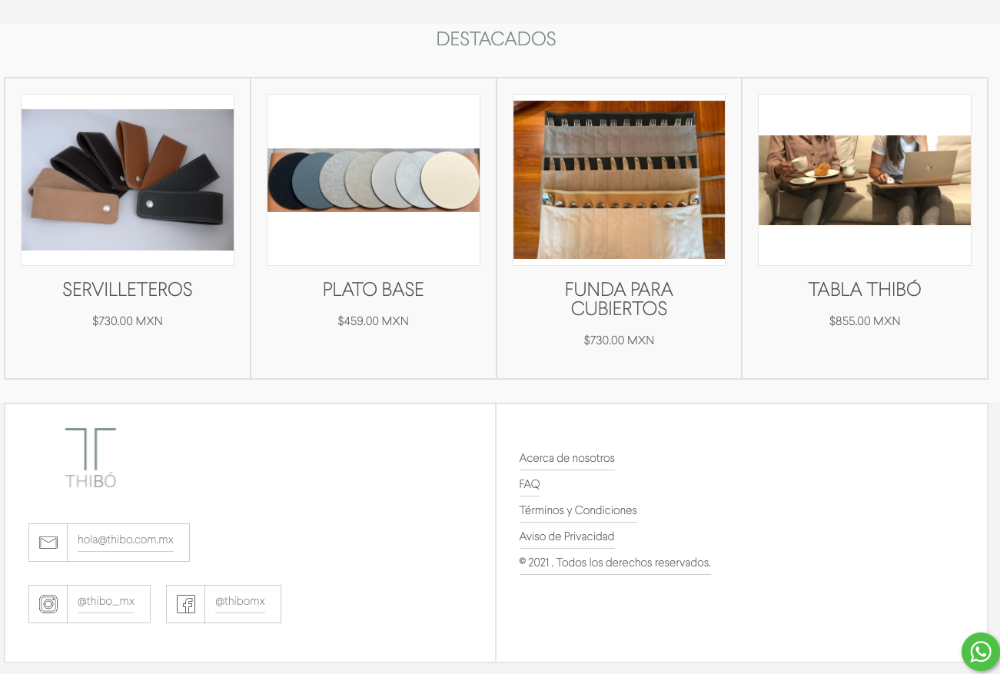This screenshot has height=674, width=1000.
Task: Visit the @thibomx Facebook handle
Action: pyautogui.click(x=240, y=602)
